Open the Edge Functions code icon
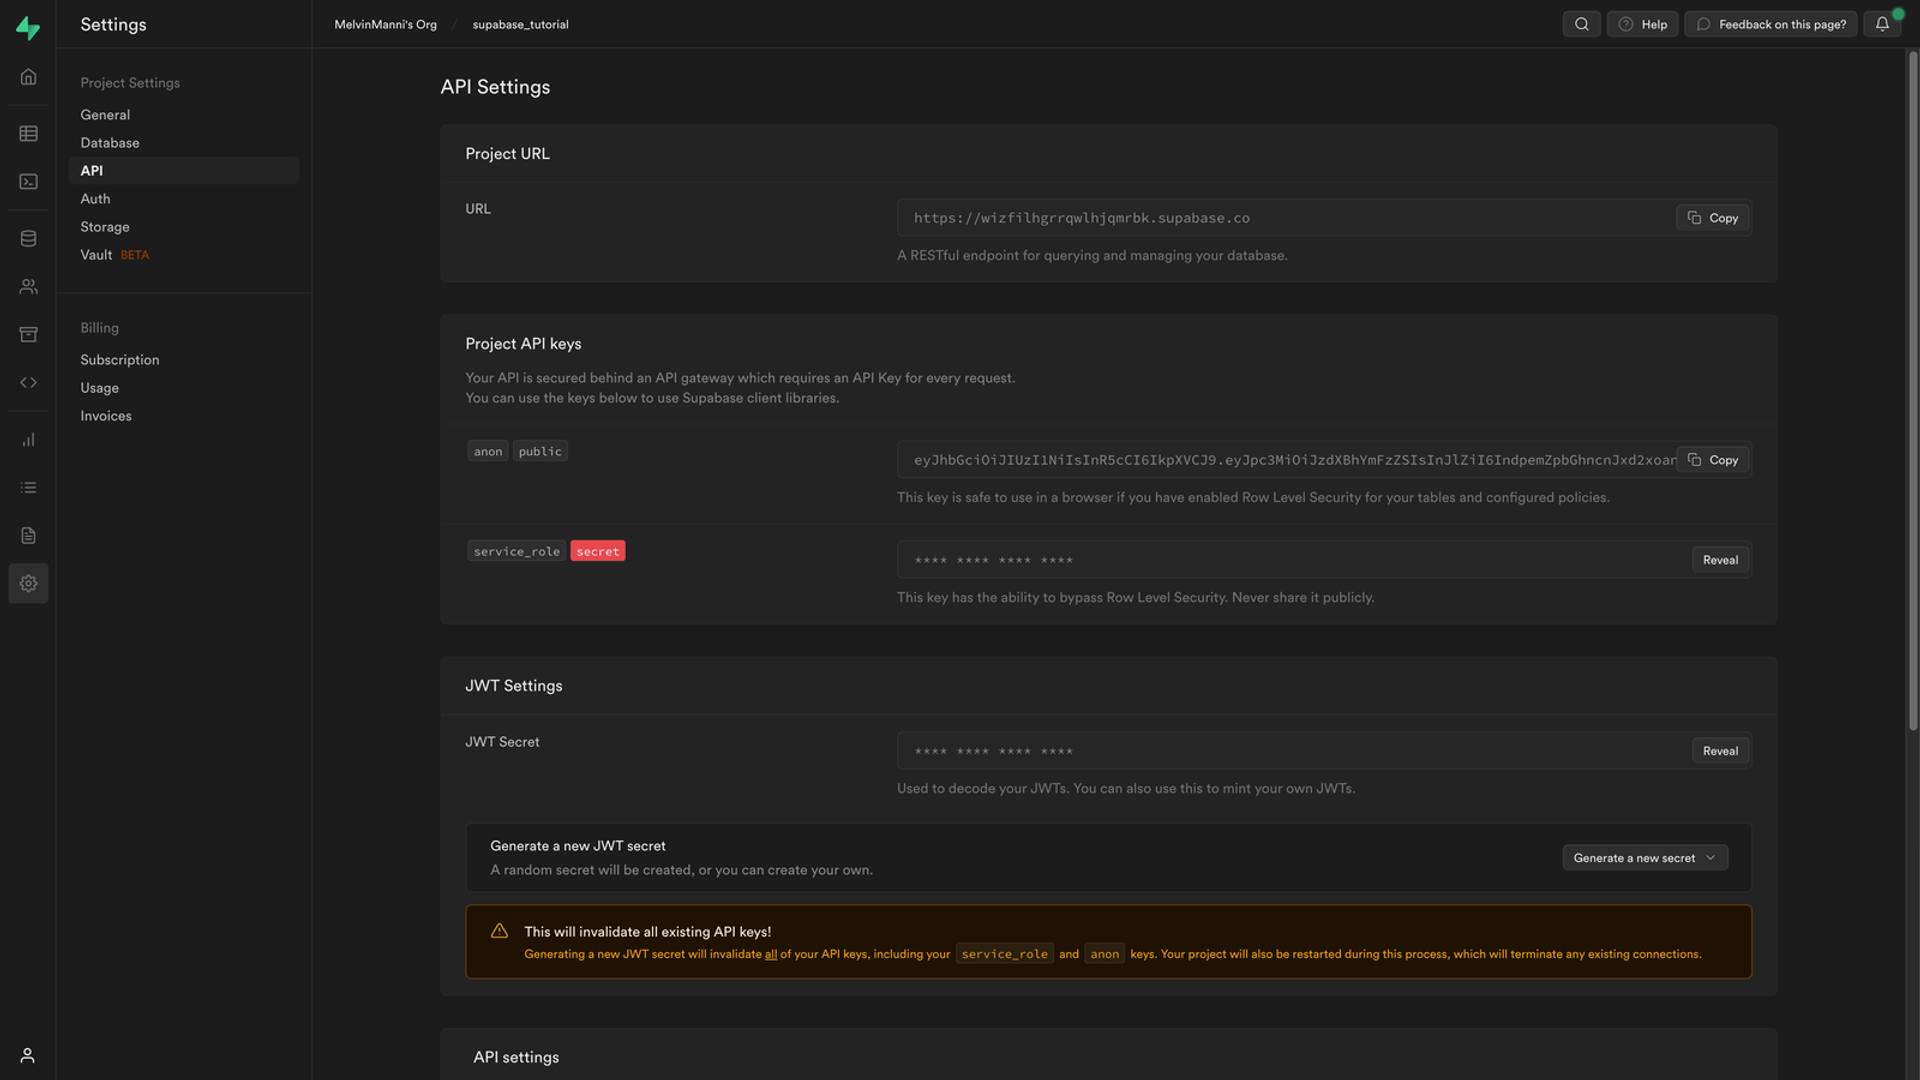Image resolution: width=1920 pixels, height=1080 pixels. pyautogui.click(x=28, y=382)
